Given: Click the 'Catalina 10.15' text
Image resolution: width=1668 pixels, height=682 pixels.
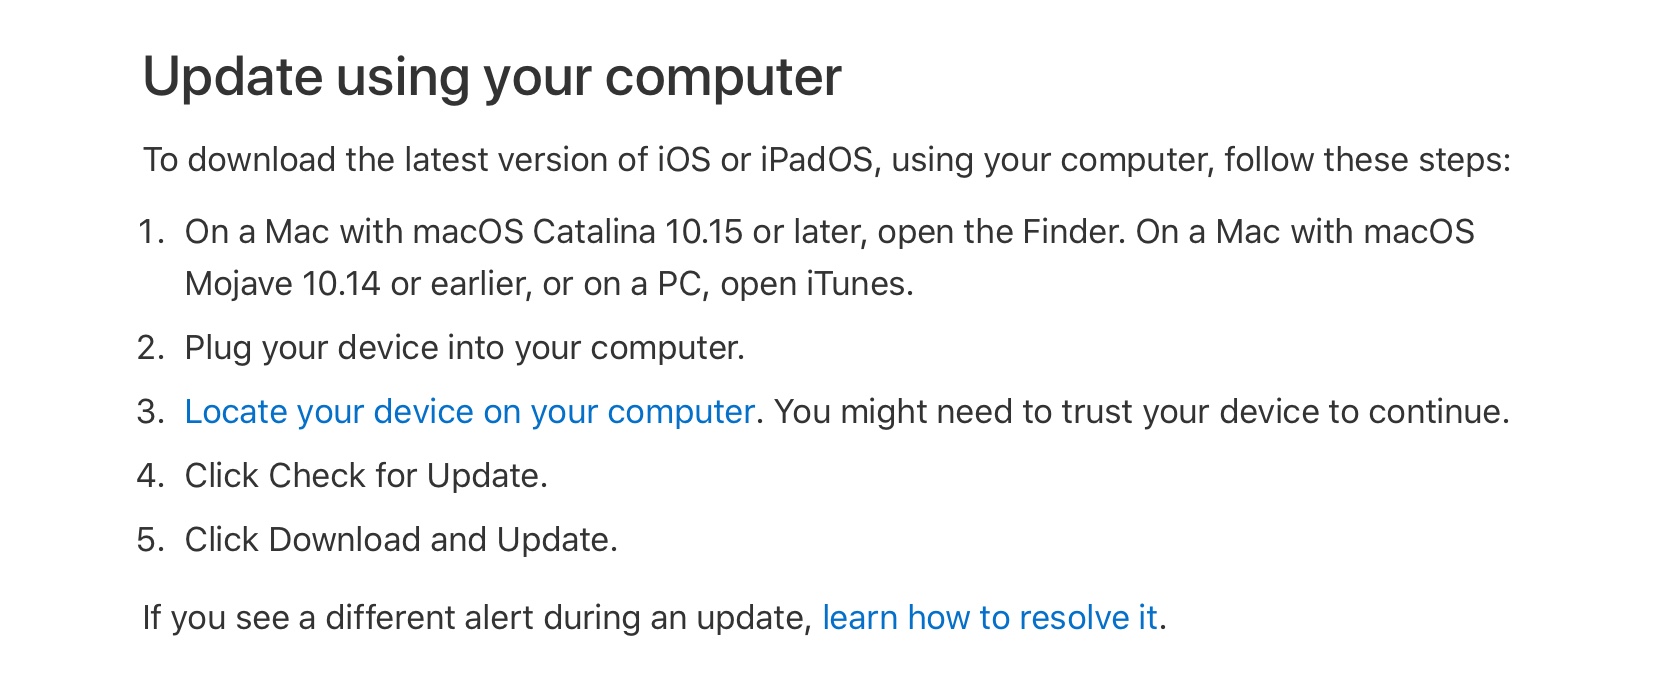Looking at the screenshot, I should click(637, 232).
